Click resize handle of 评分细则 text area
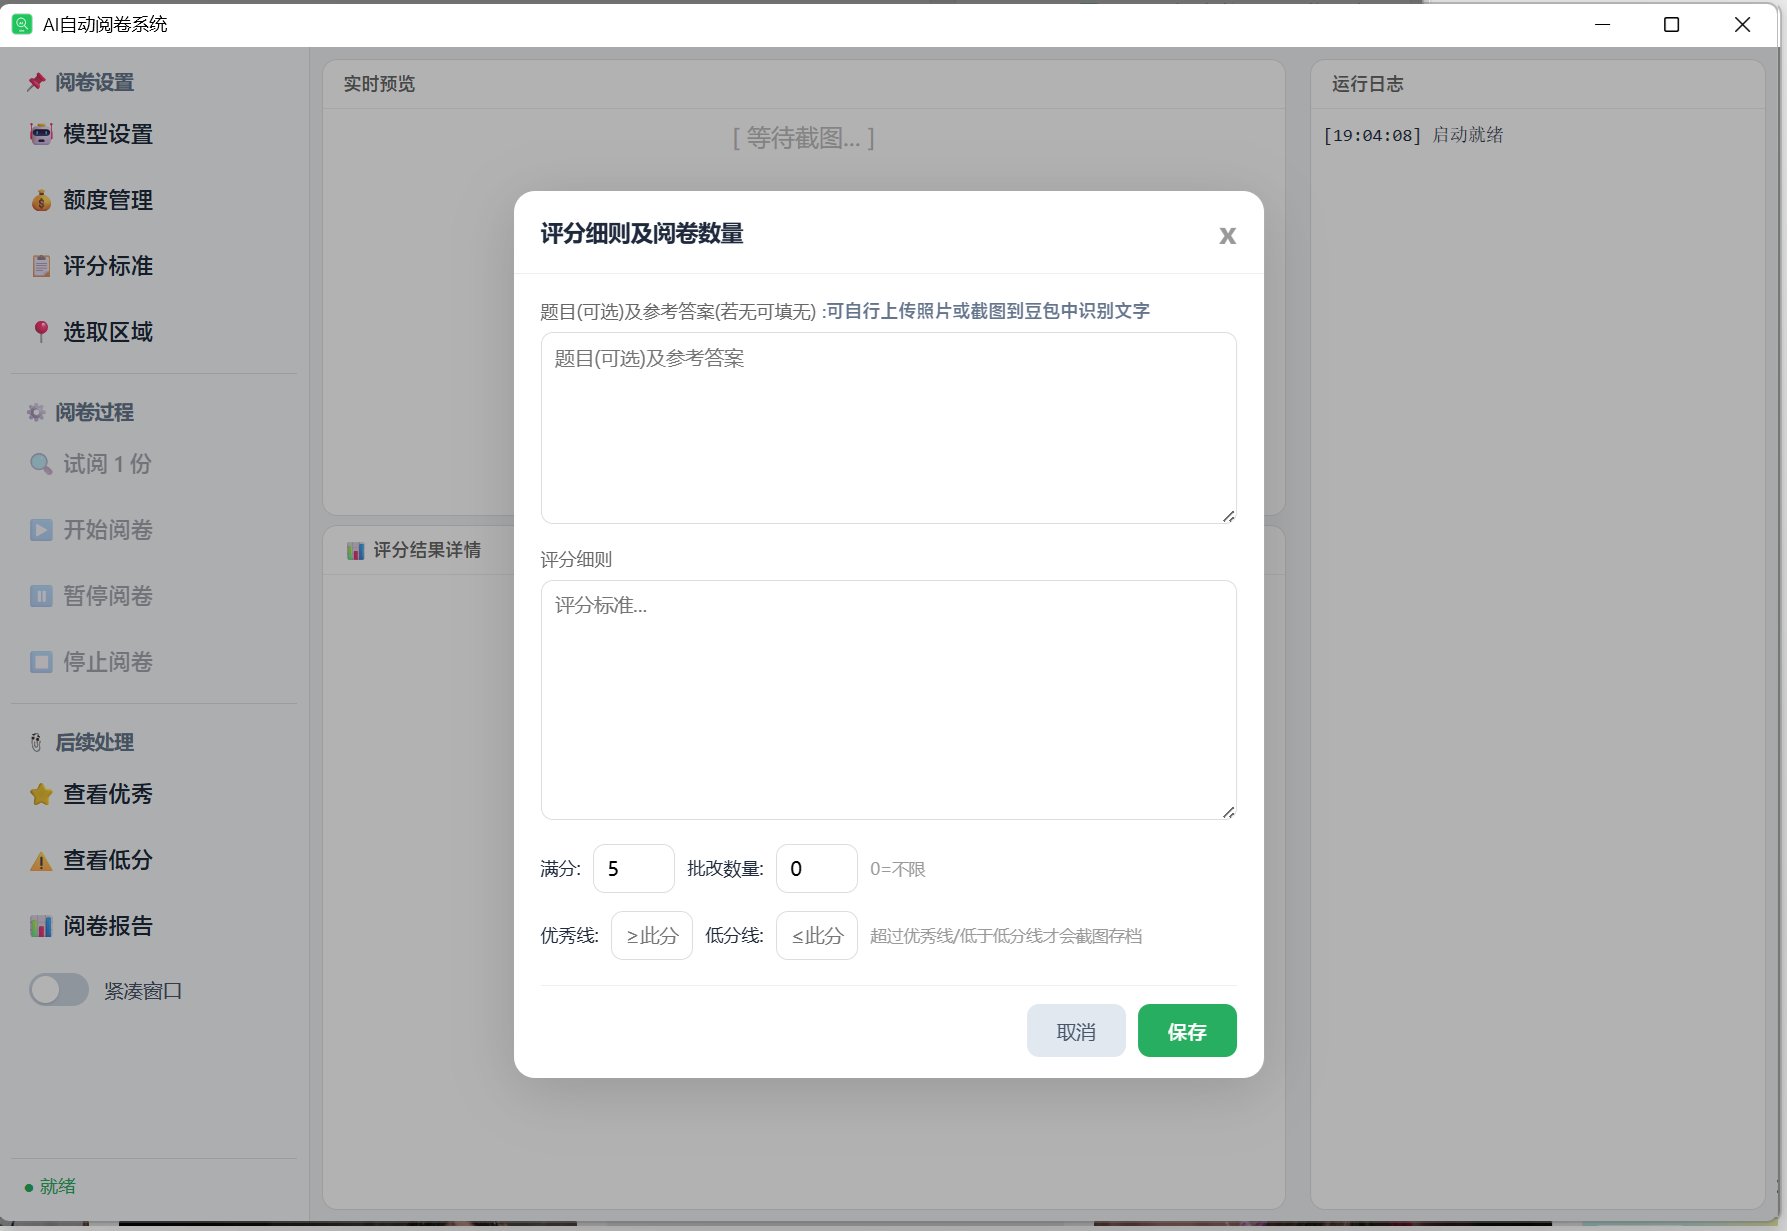Image resolution: width=1788 pixels, height=1231 pixels. point(1228,812)
